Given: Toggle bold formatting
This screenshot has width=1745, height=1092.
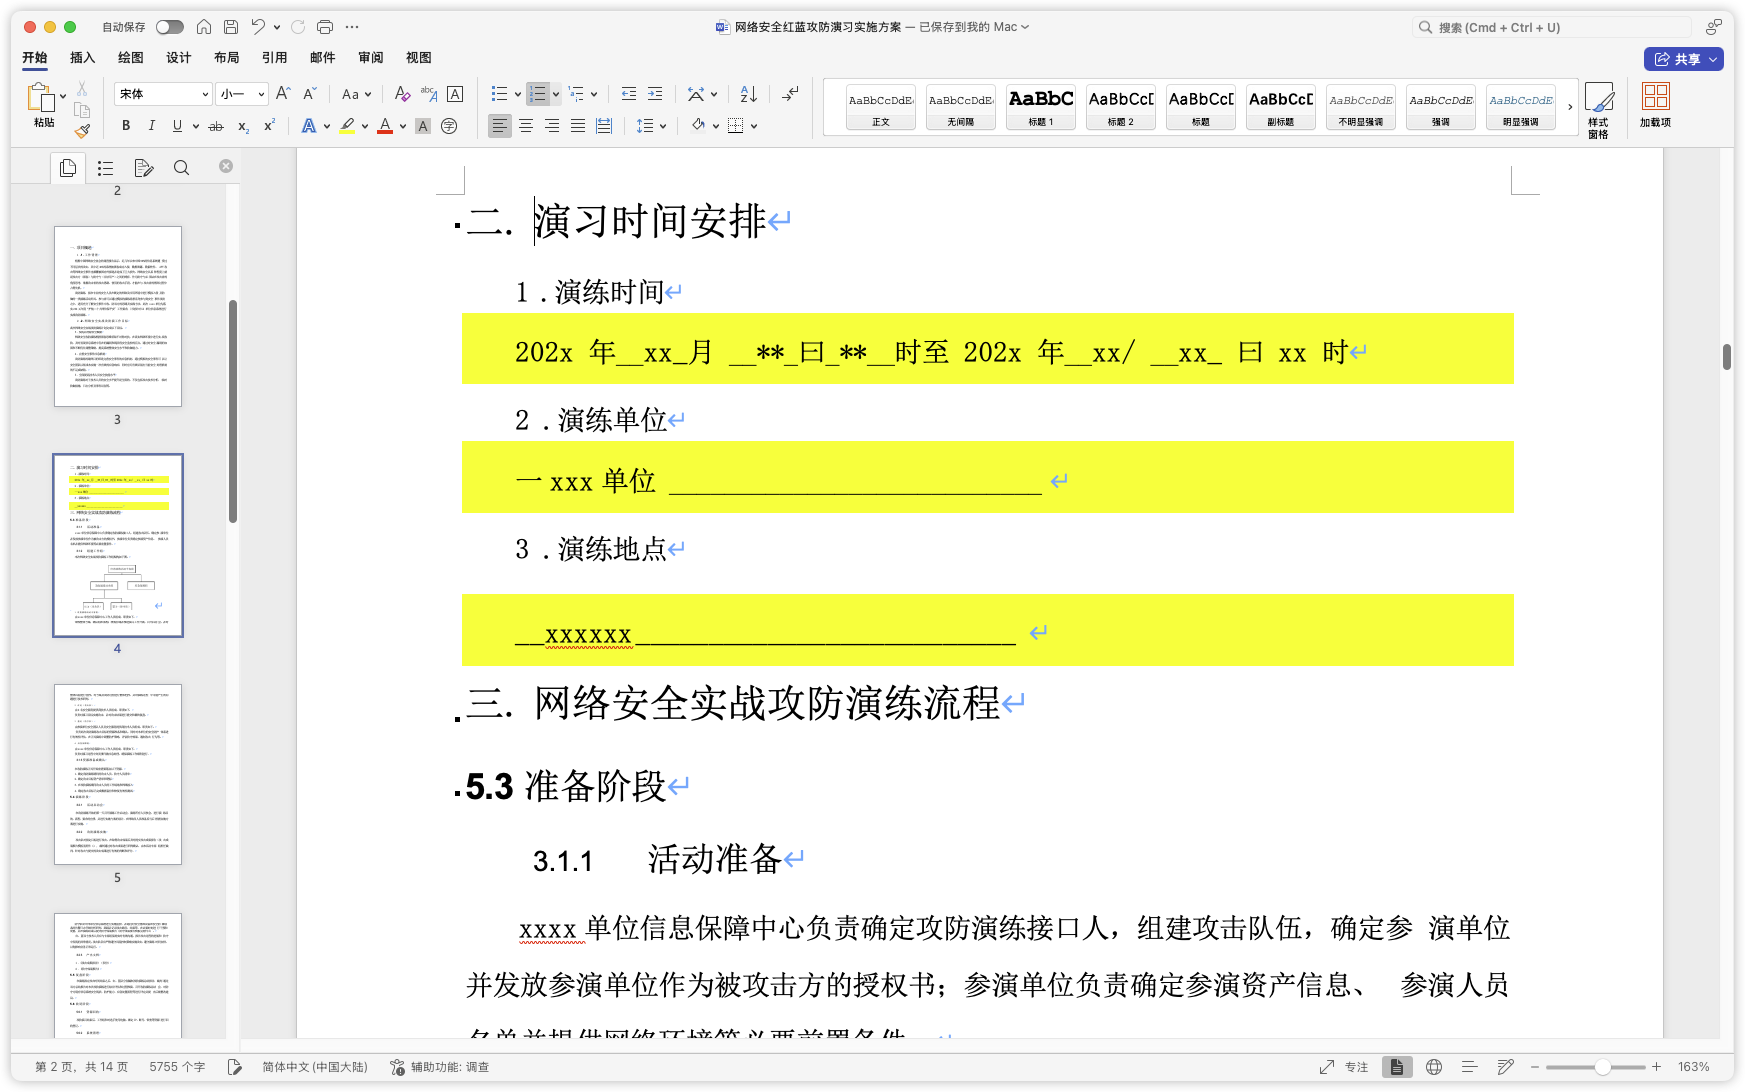Looking at the screenshot, I should click(x=126, y=126).
